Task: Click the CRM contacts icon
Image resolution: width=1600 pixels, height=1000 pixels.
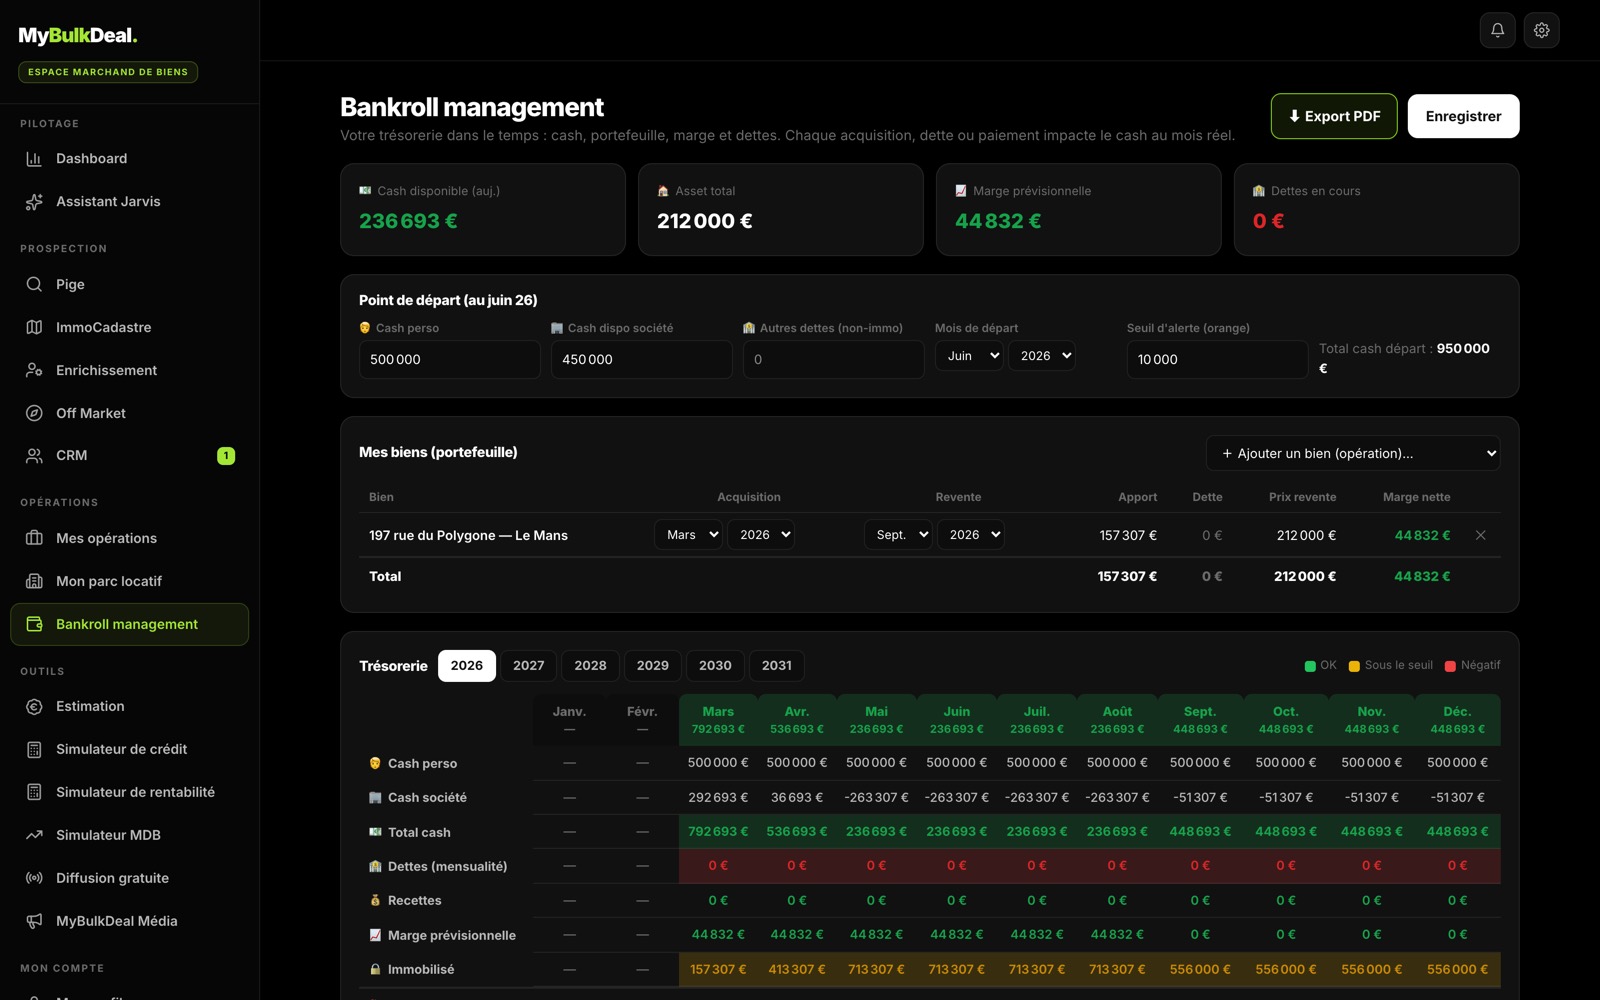Action: coord(34,455)
